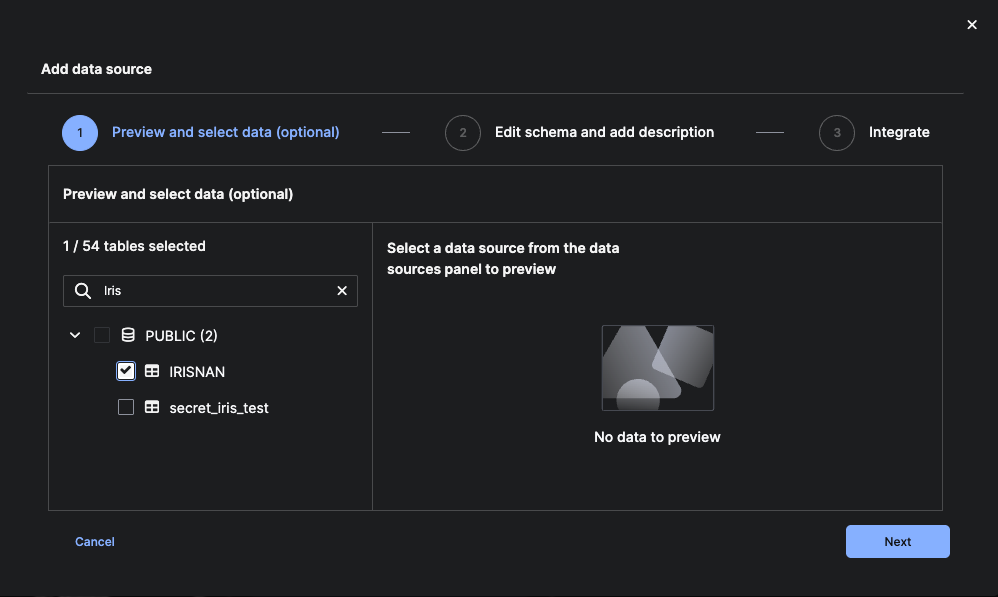The height and width of the screenshot is (597, 998).
Task: Check the secret_iris_test checkbox
Action: [126, 407]
